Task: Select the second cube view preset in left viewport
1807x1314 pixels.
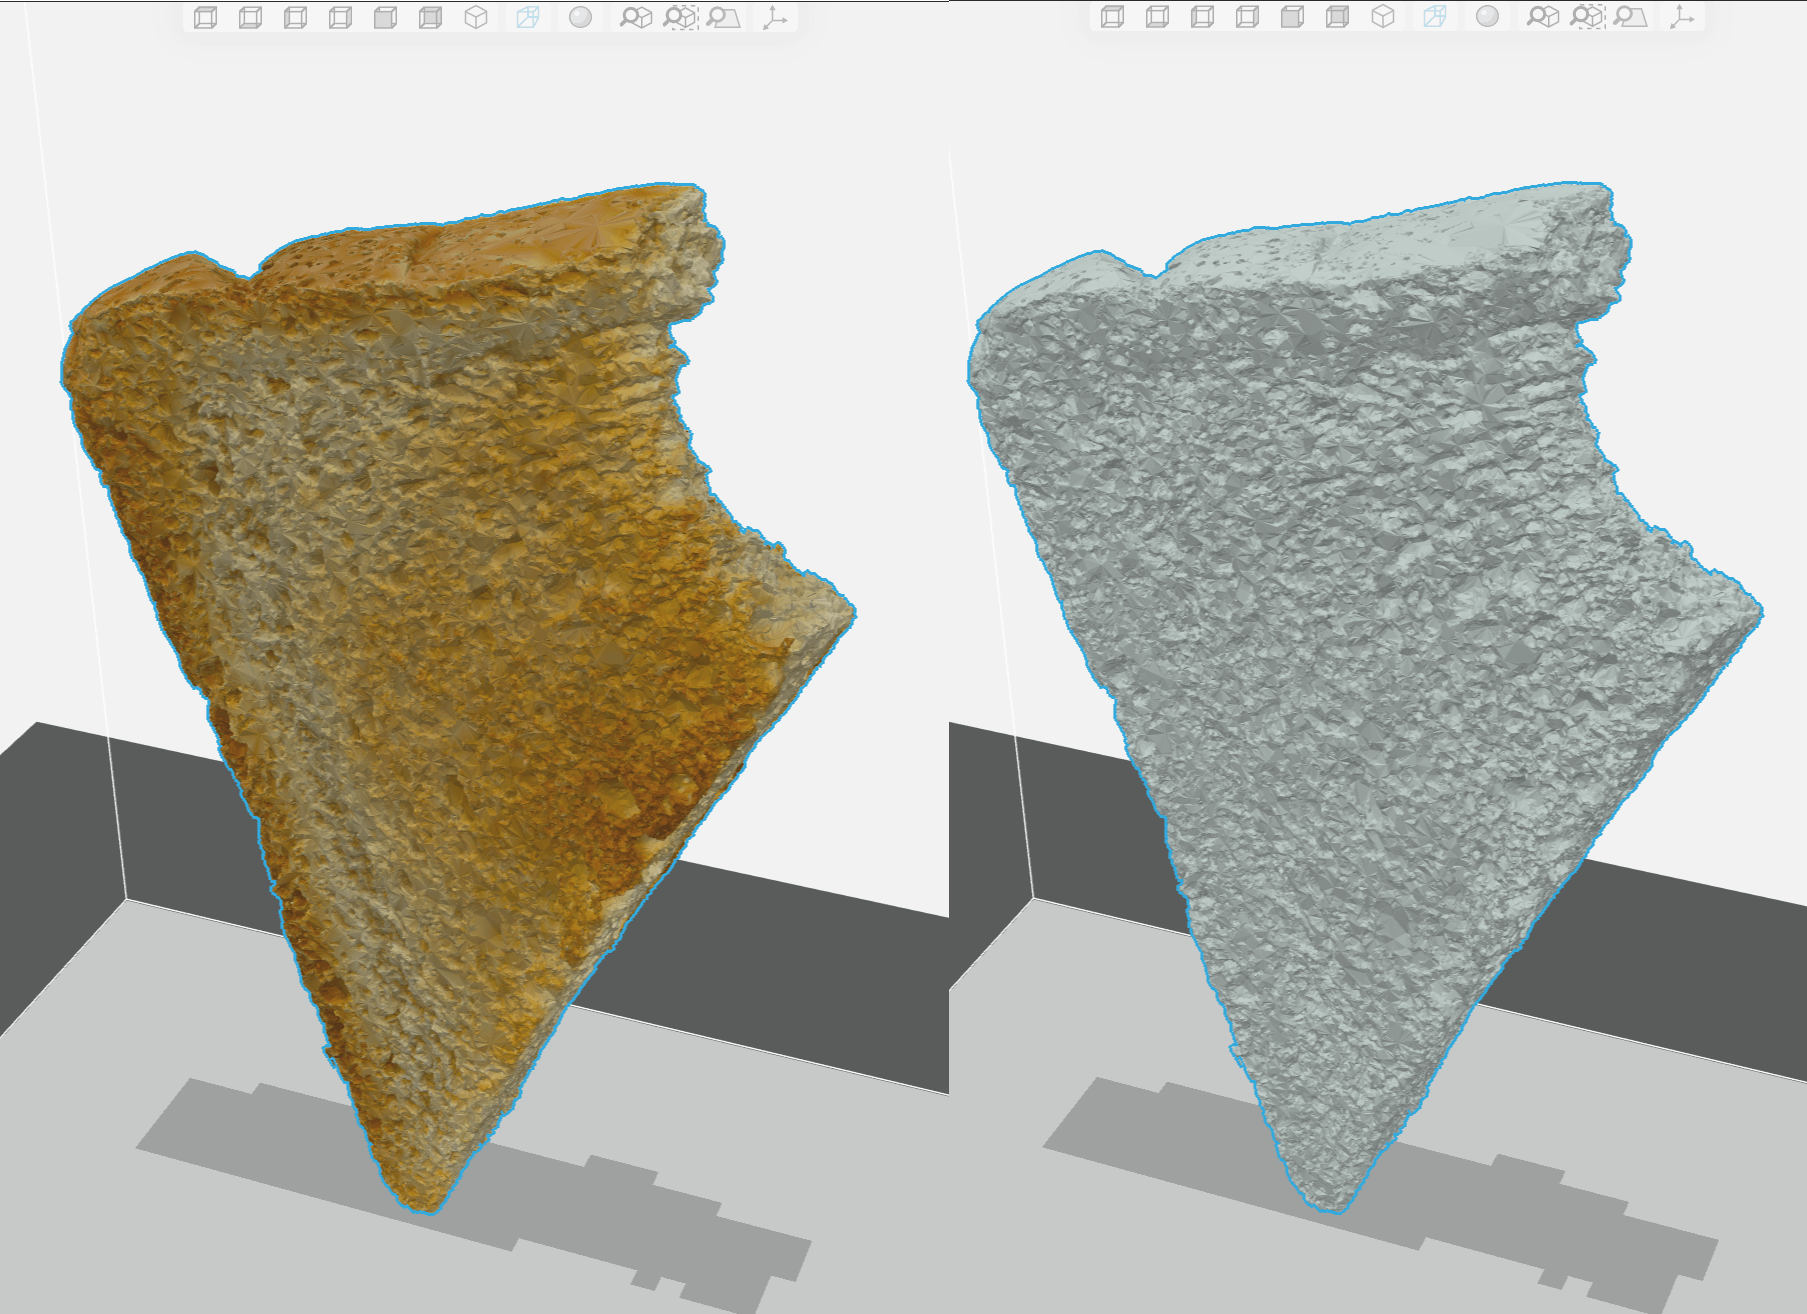Action: click(250, 17)
